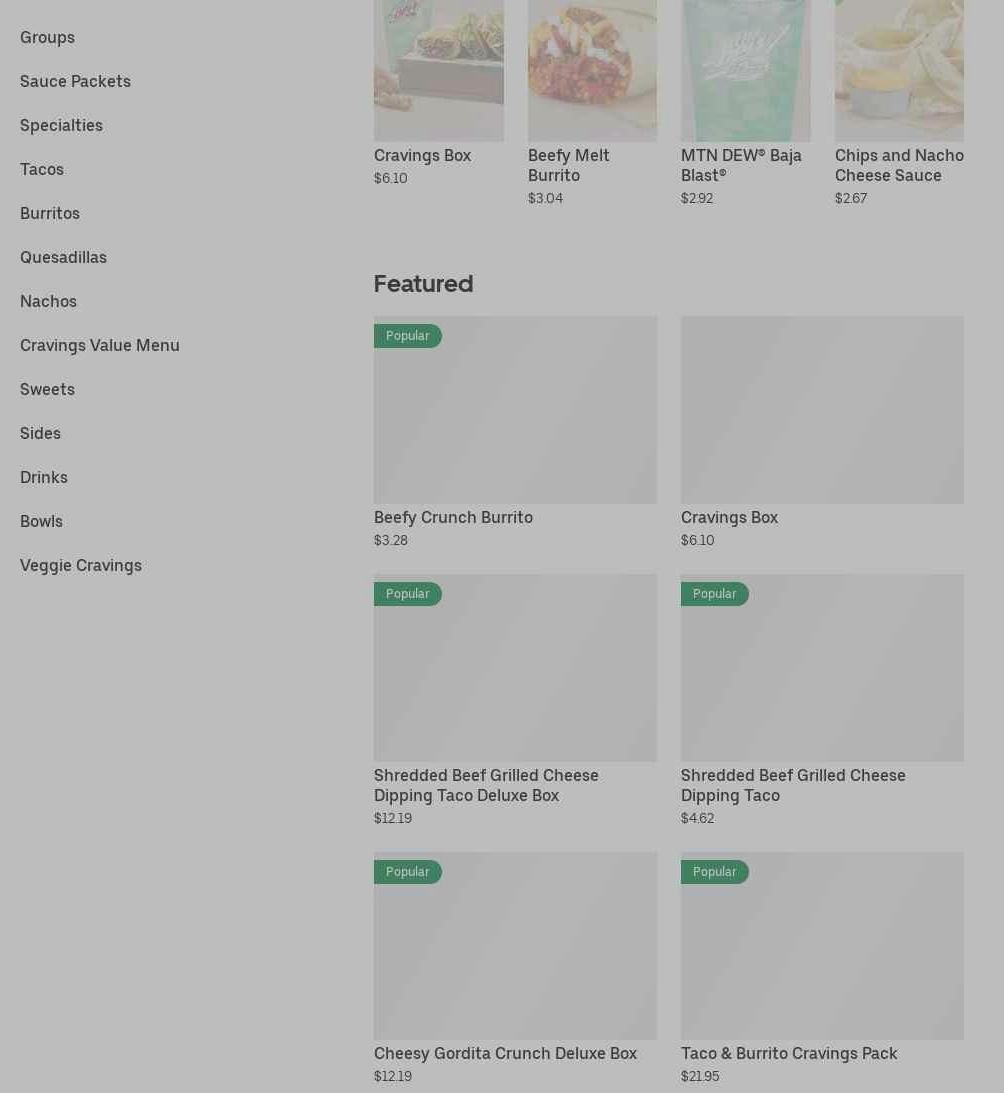Open the Shredded Beef Dipping Taco Deluxe Box link
Image resolution: width=1004 pixels, height=1093 pixels.
click(x=486, y=786)
